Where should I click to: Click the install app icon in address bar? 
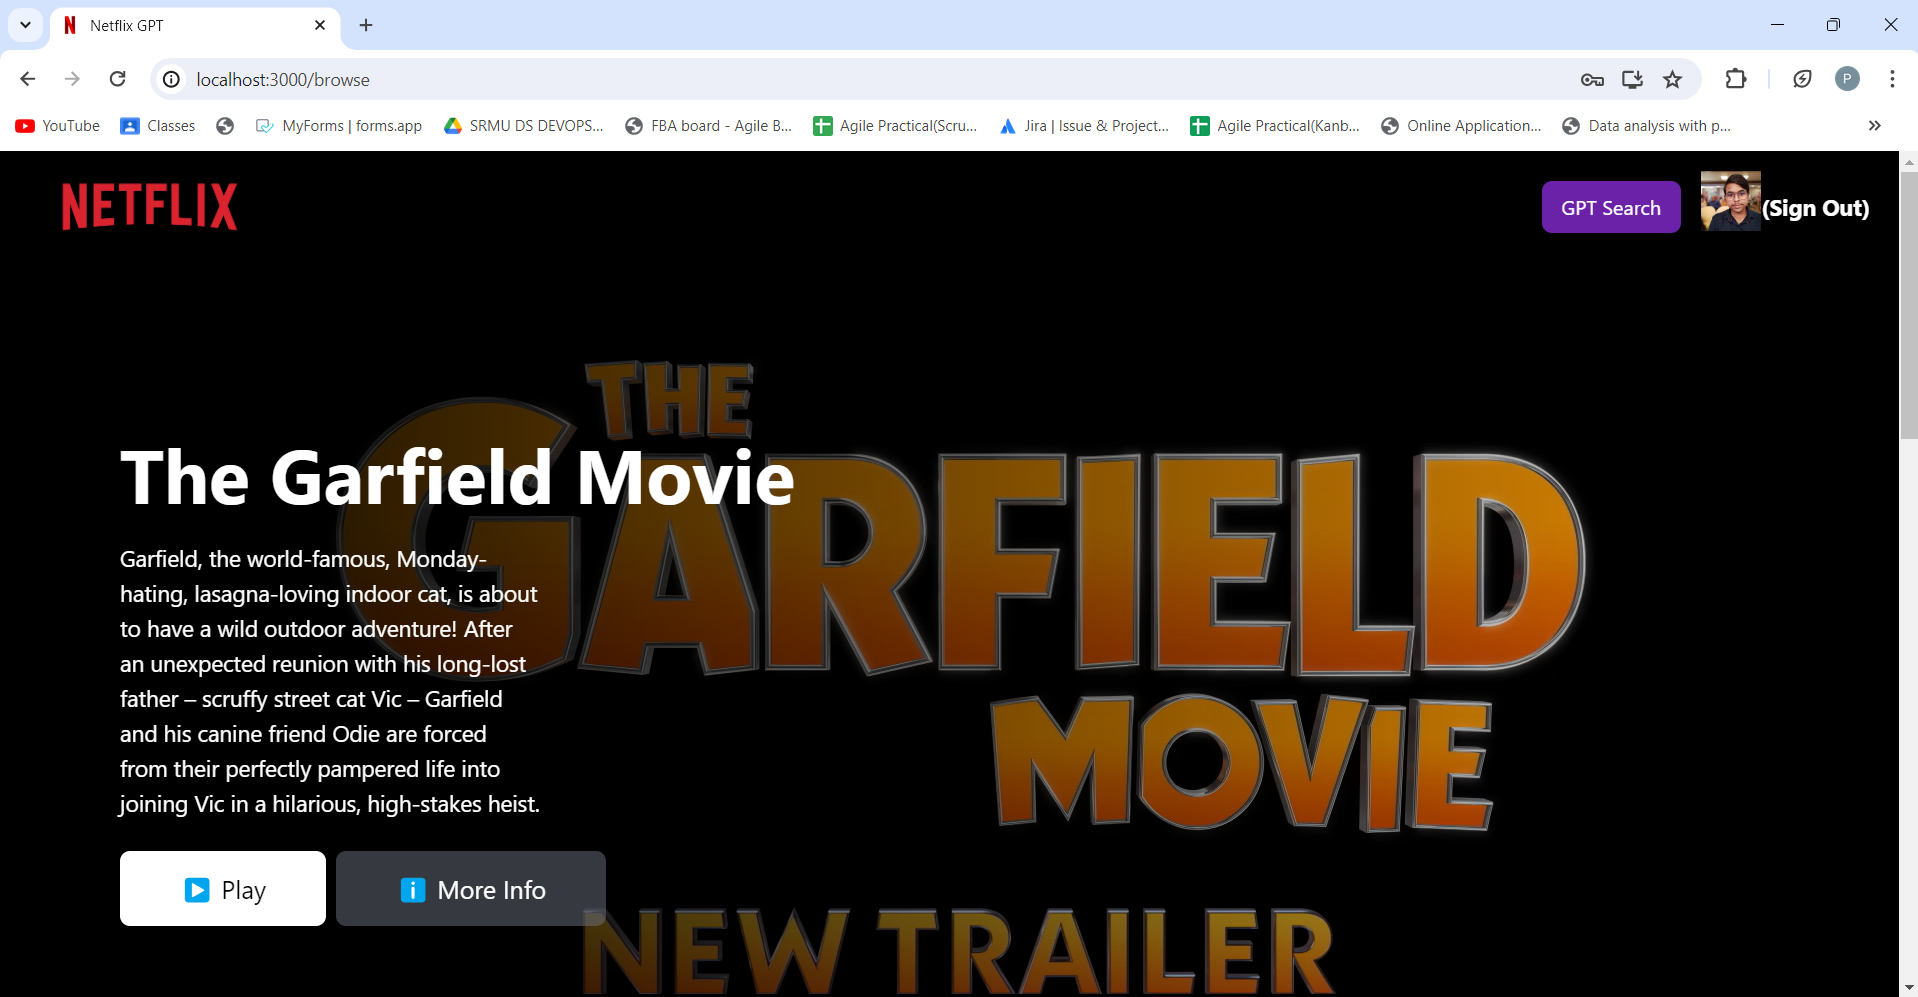coord(1632,79)
